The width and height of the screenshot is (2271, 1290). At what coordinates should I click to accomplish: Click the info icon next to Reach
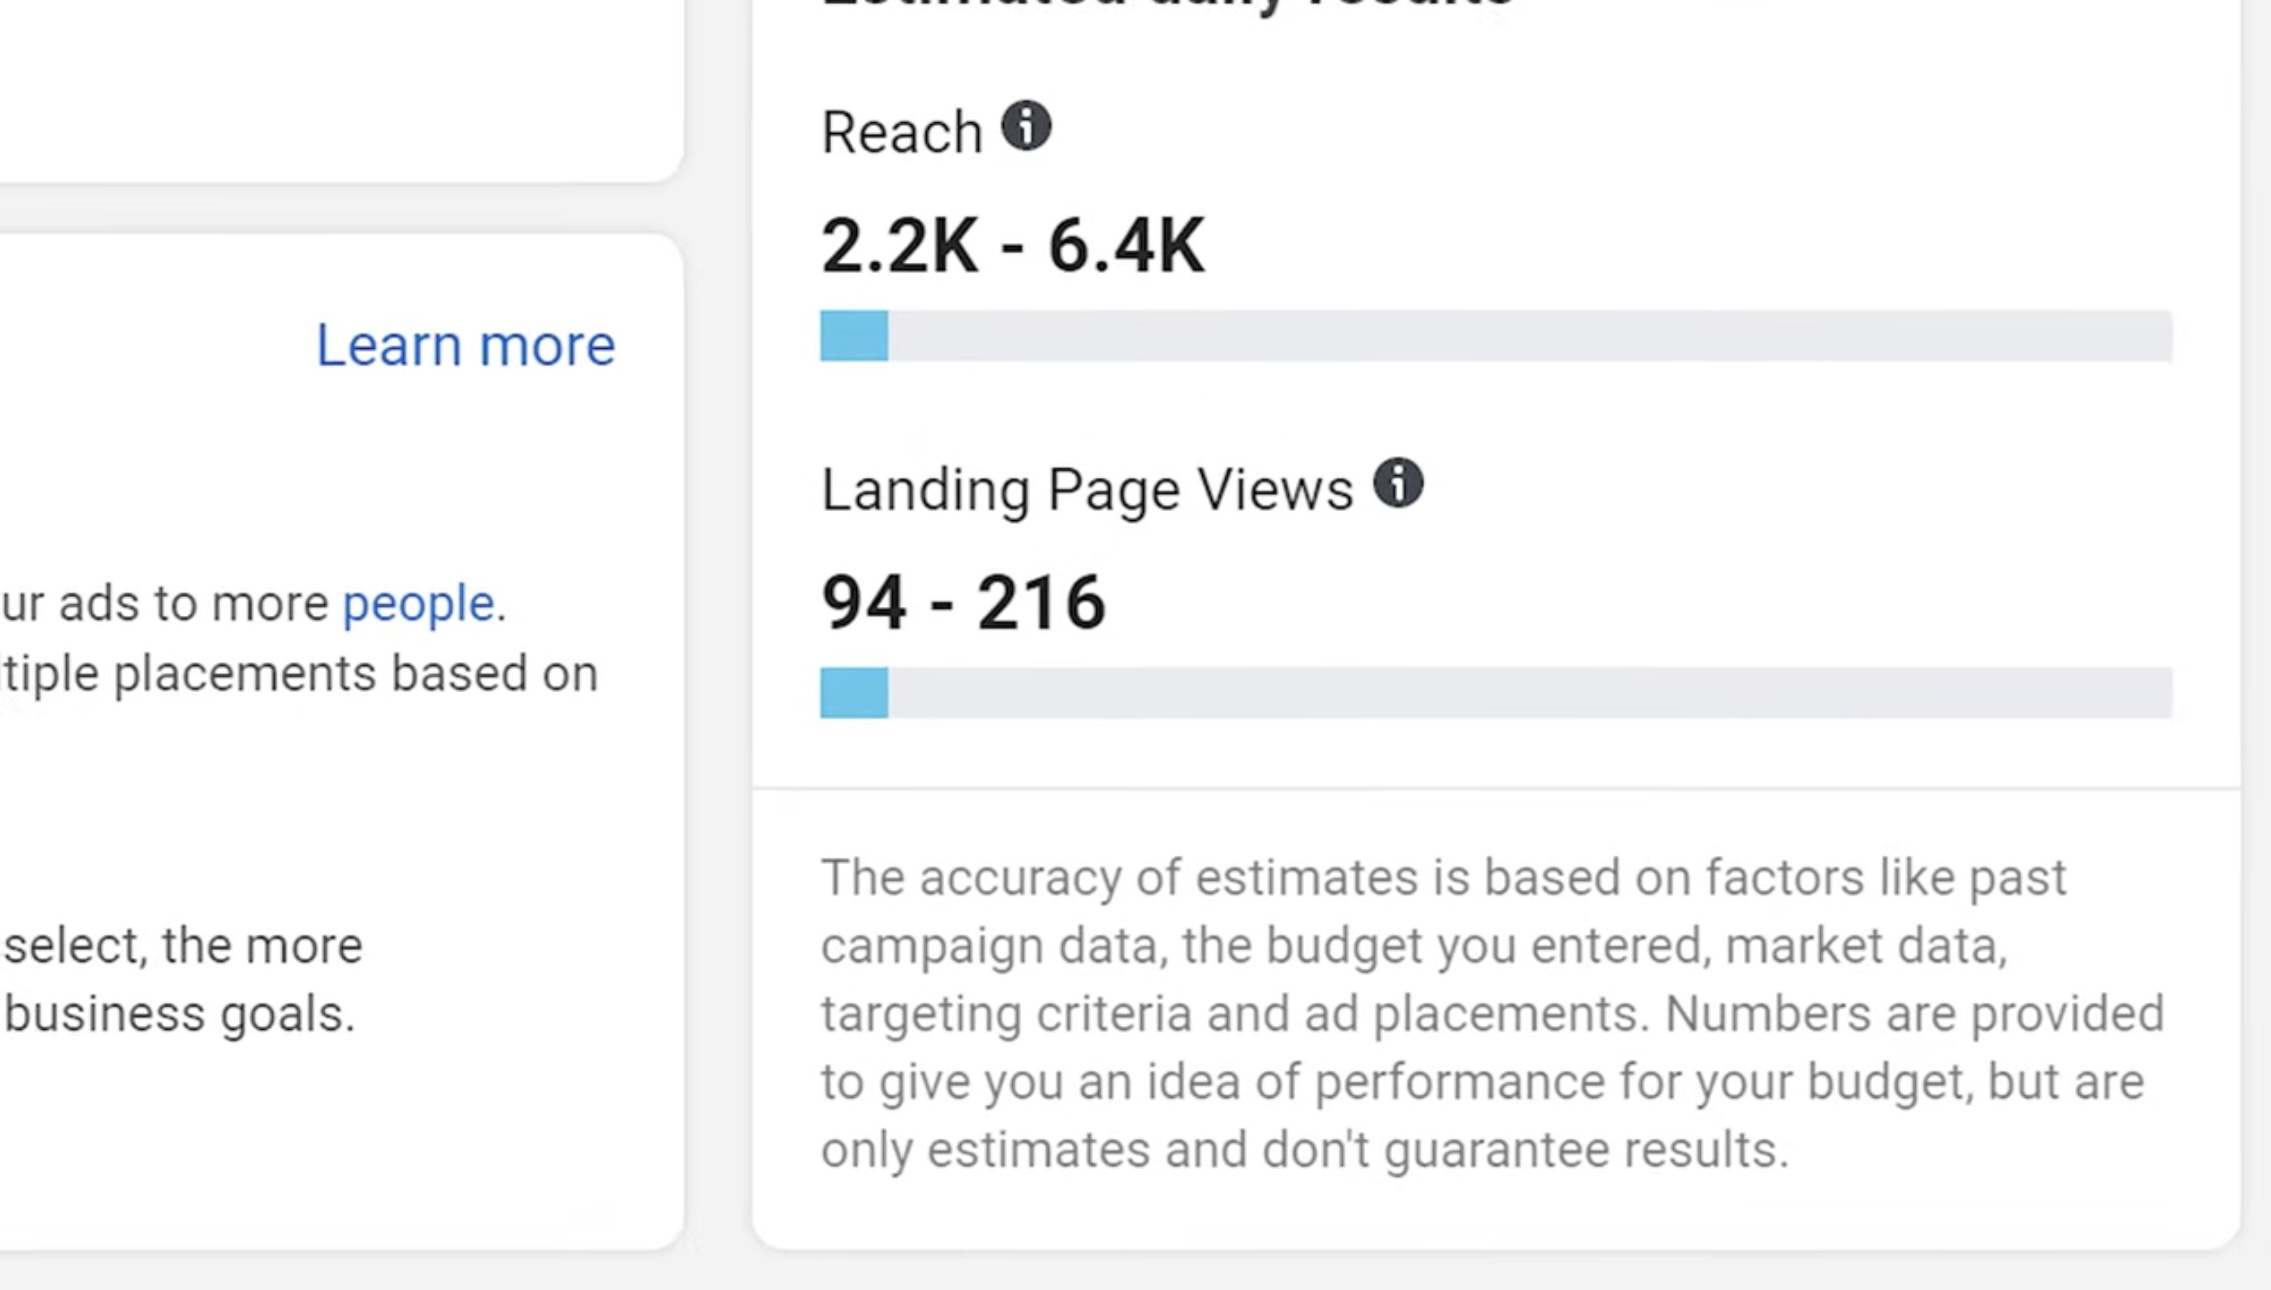point(1026,127)
